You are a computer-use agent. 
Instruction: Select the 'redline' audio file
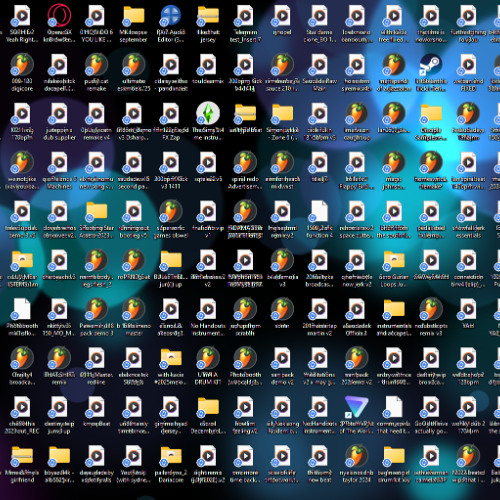(96, 358)
